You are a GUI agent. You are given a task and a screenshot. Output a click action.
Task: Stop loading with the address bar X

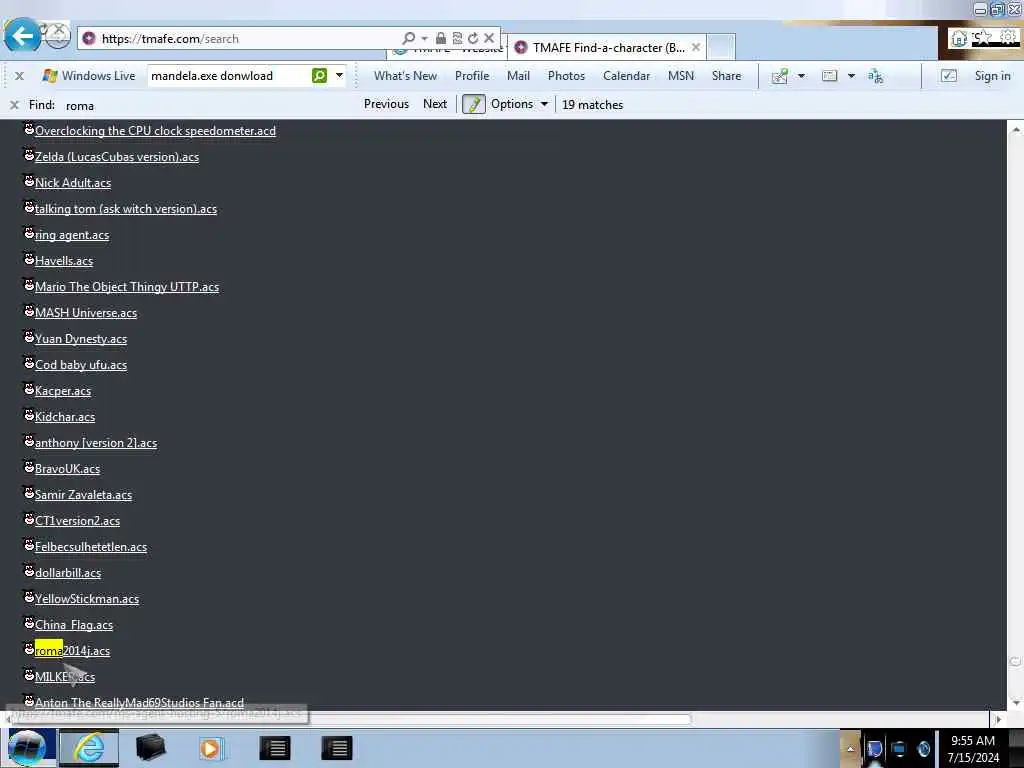(489, 39)
